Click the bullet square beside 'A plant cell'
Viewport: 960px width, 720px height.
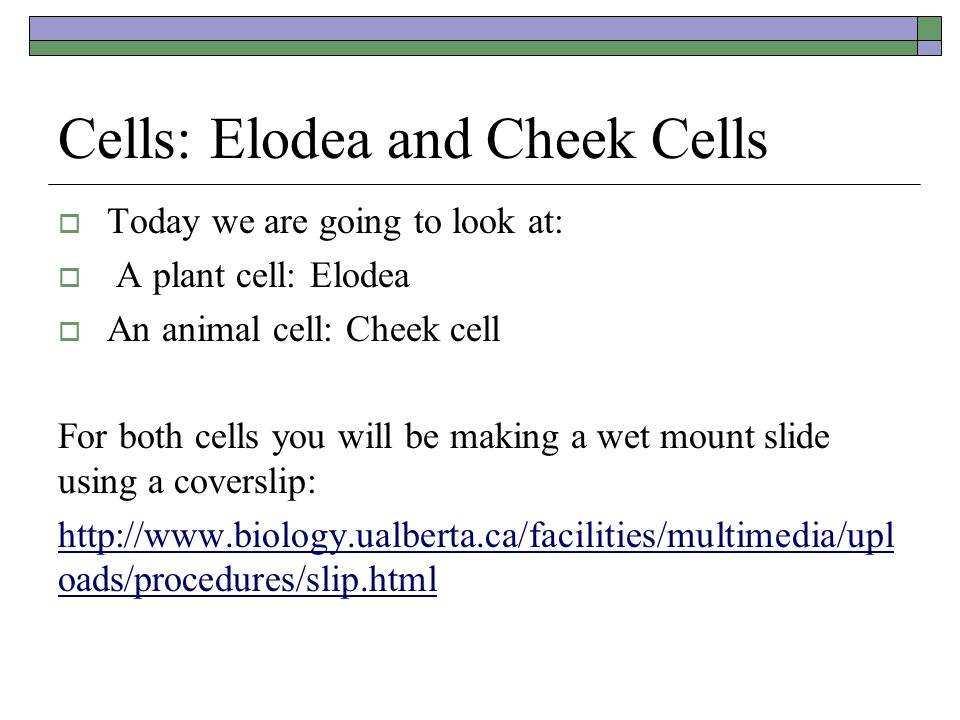pyautogui.click(x=70, y=277)
